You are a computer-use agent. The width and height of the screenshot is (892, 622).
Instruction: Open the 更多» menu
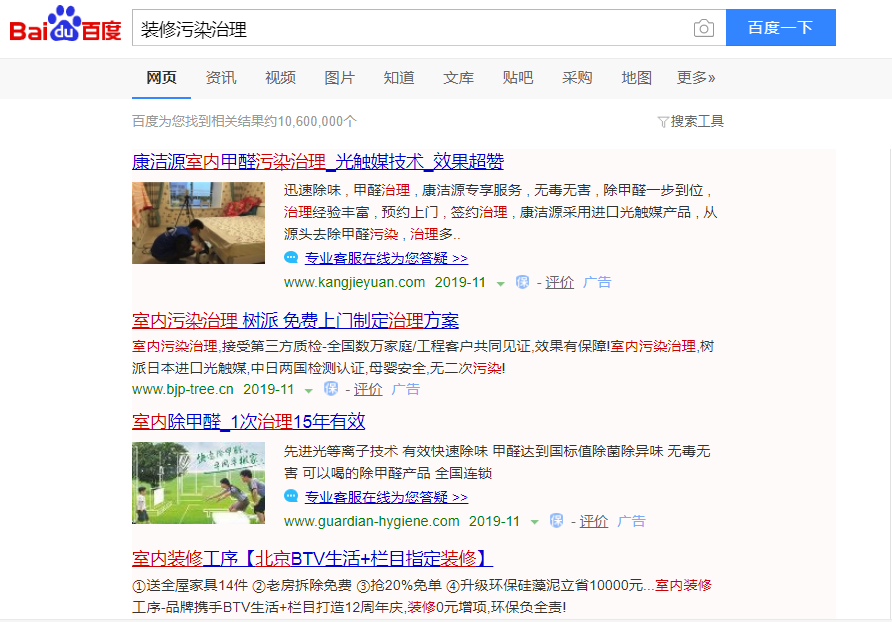coord(696,77)
